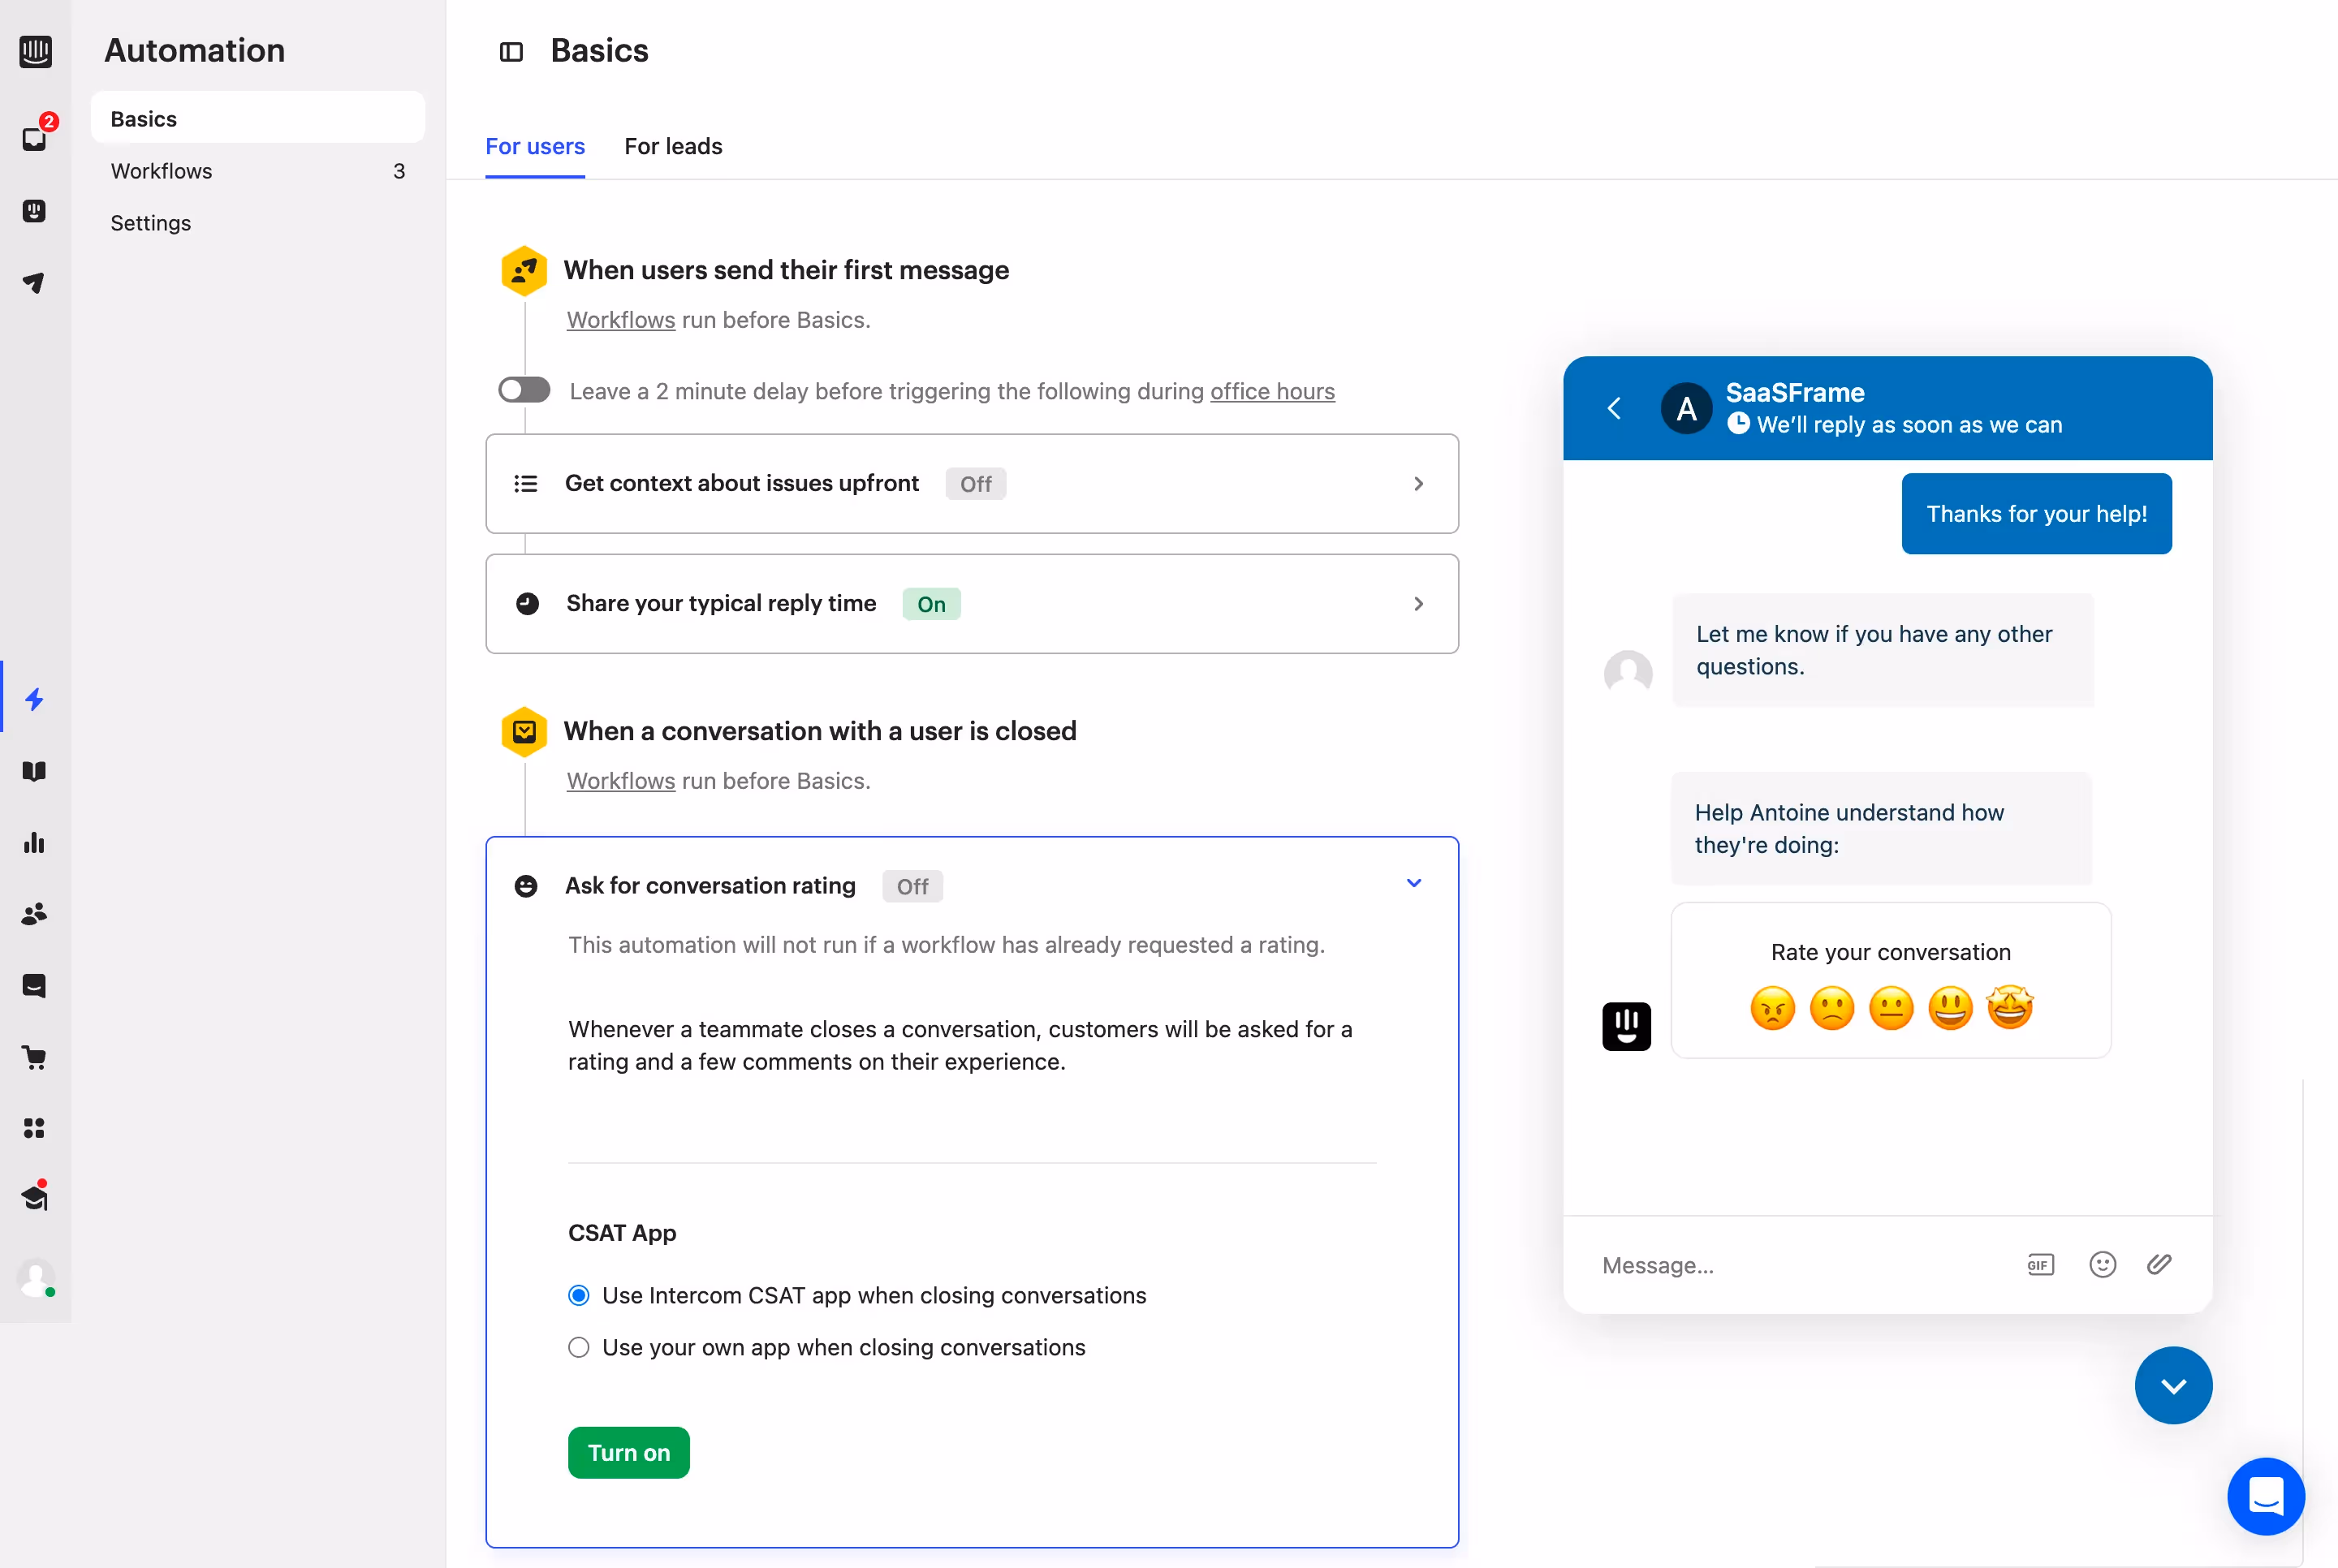Open the Inbox with 2 notifications
The height and width of the screenshot is (1568, 2338).
point(35,138)
